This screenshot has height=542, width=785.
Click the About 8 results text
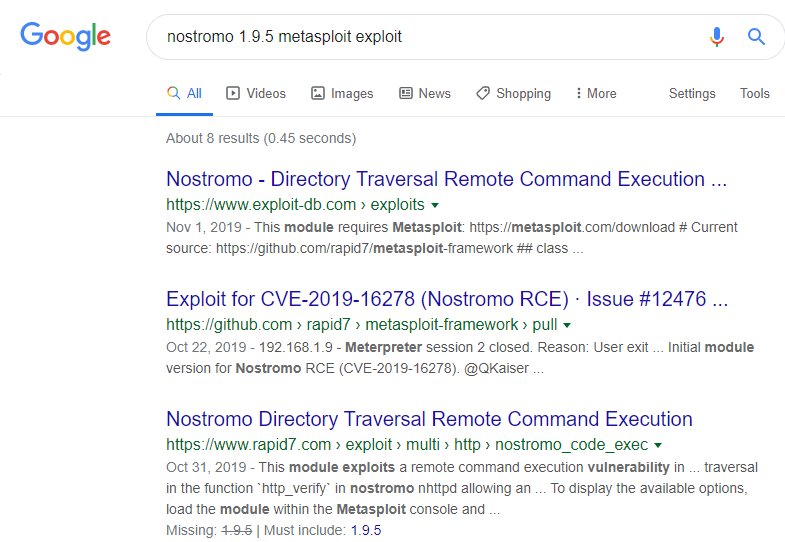(261, 138)
